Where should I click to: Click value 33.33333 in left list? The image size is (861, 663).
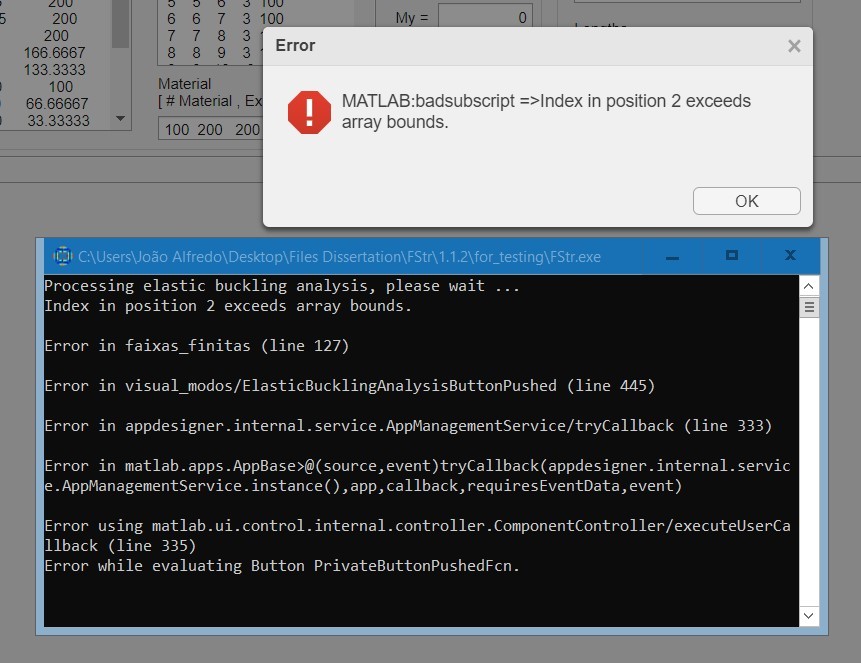(x=58, y=121)
